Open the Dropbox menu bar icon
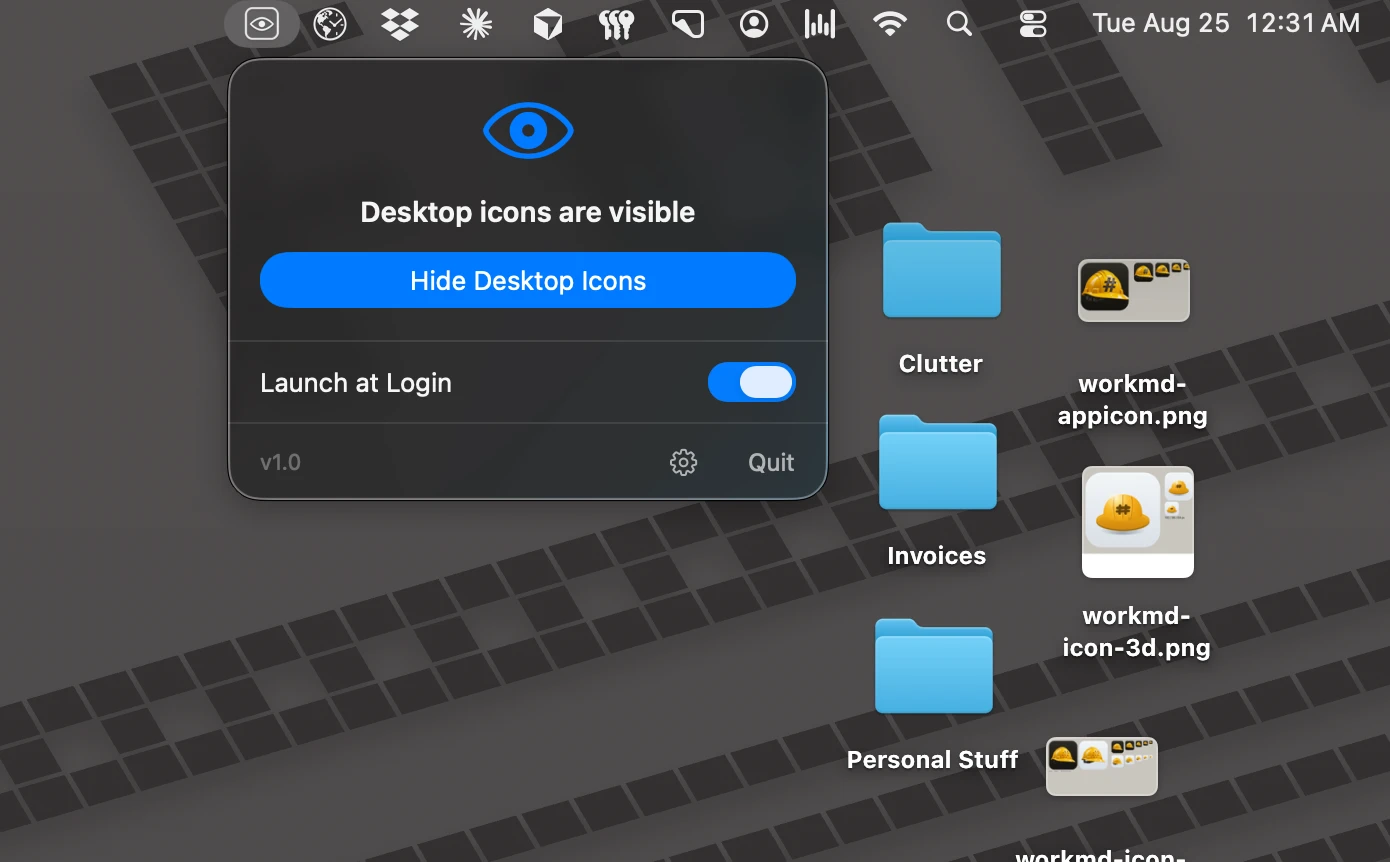The width and height of the screenshot is (1390, 862). [400, 24]
